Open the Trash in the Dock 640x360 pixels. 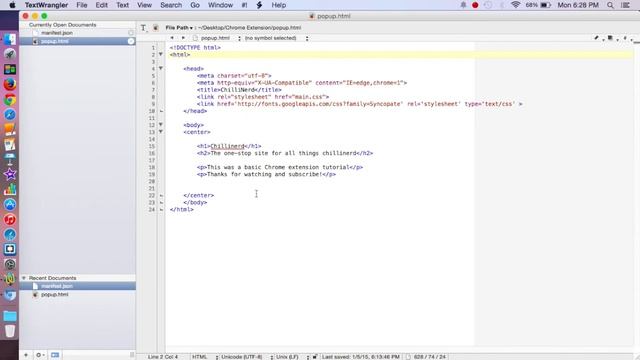click(10, 331)
